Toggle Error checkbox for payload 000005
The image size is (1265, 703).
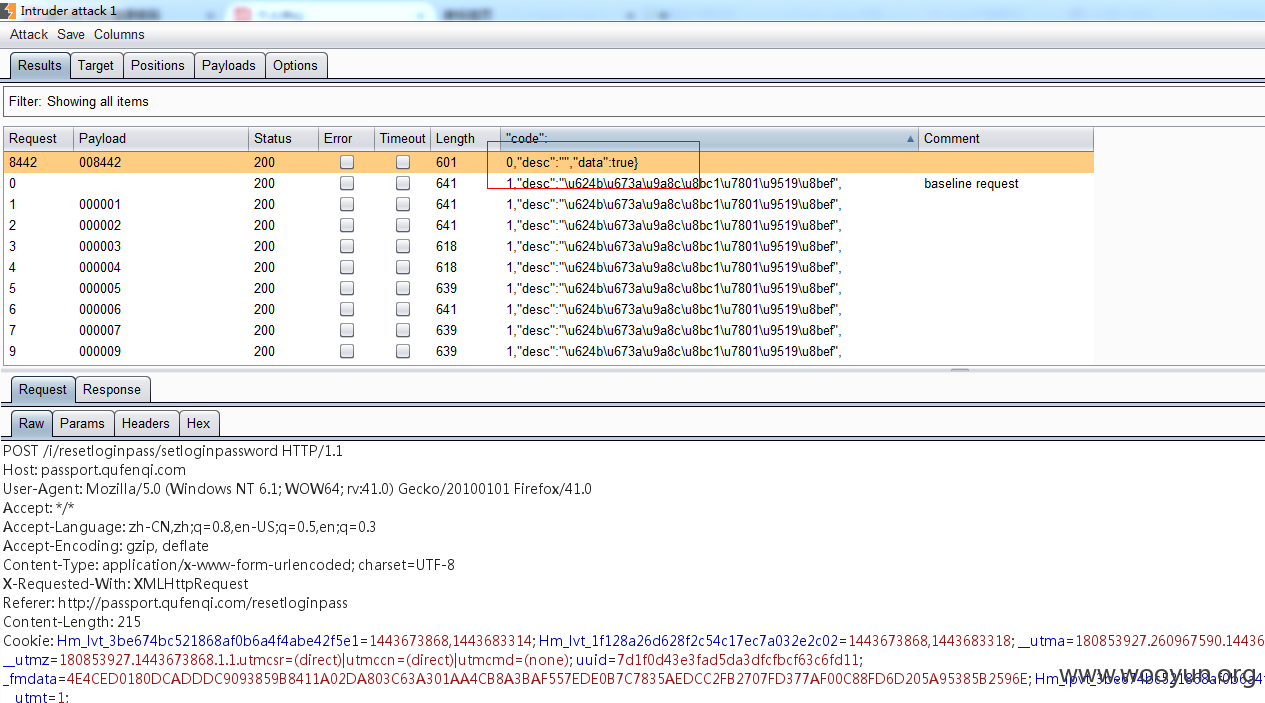pos(346,288)
